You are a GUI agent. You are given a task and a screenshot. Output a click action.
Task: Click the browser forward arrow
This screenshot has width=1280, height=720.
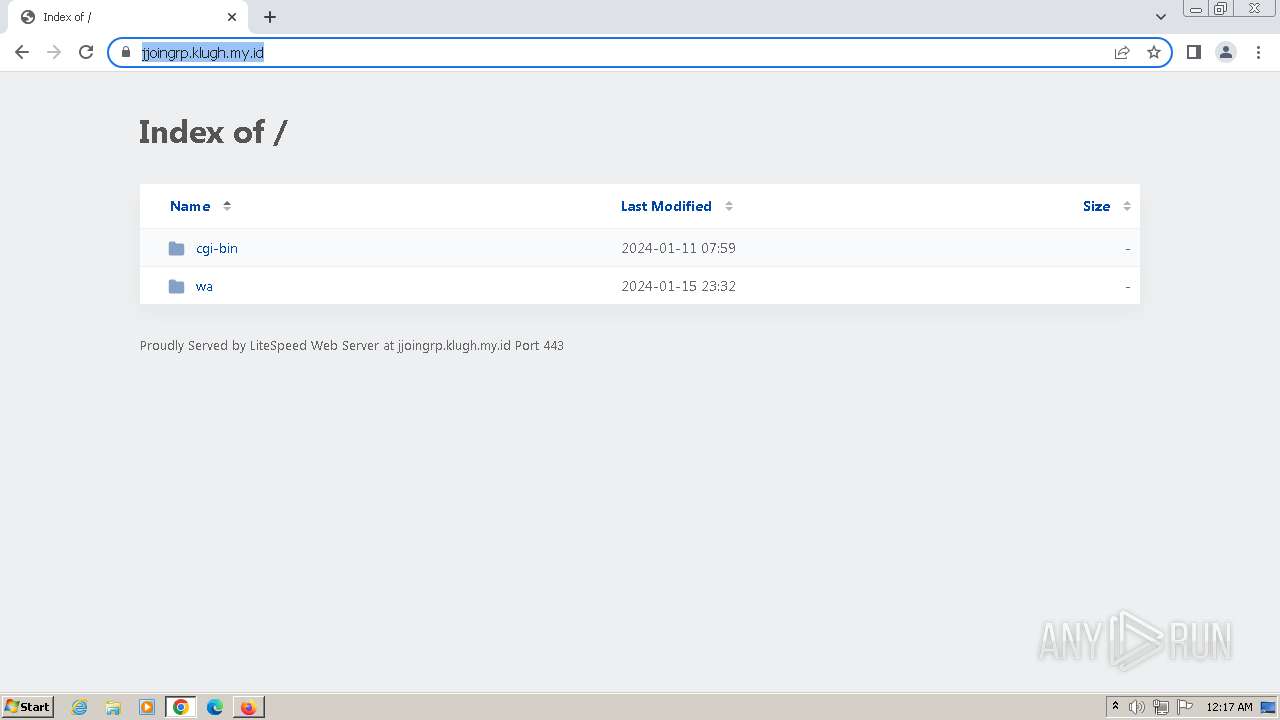pos(54,52)
